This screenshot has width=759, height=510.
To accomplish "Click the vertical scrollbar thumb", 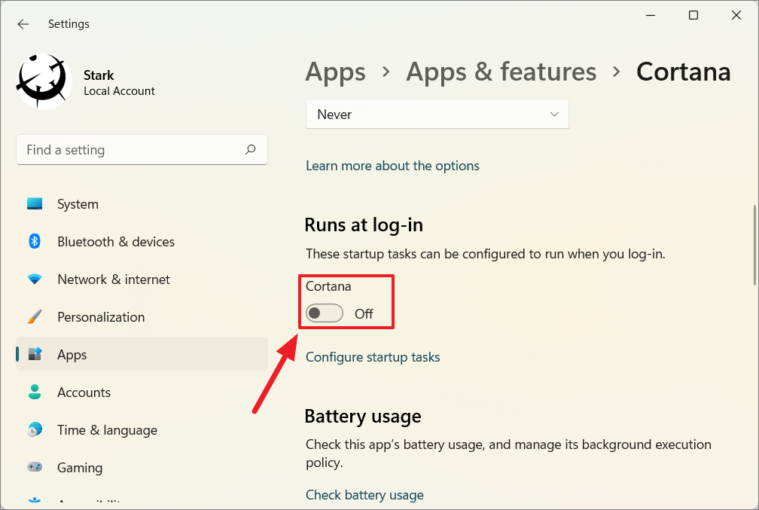I will coord(754,245).
